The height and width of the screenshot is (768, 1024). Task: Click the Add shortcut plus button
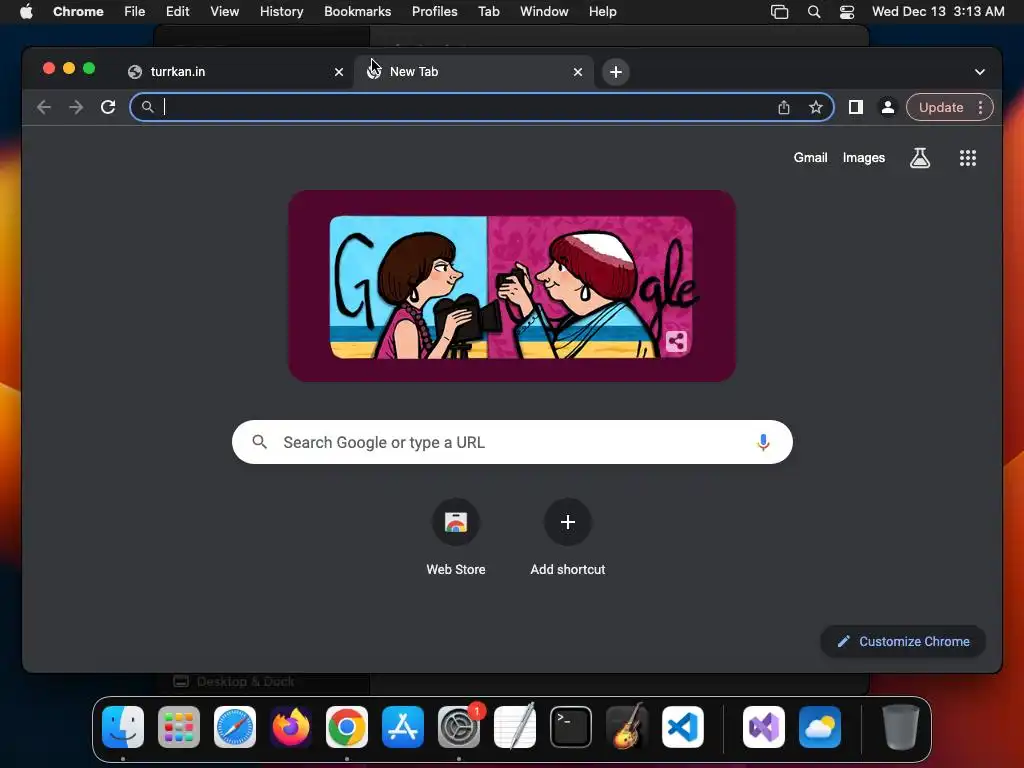click(x=568, y=522)
